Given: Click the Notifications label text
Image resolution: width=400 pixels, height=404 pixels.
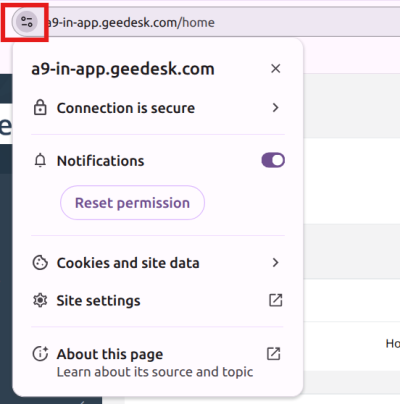Looking at the screenshot, I should tap(100, 161).
